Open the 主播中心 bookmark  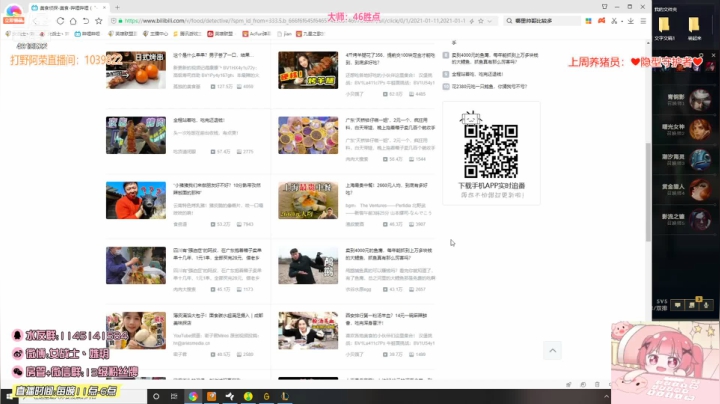coord(156,34)
